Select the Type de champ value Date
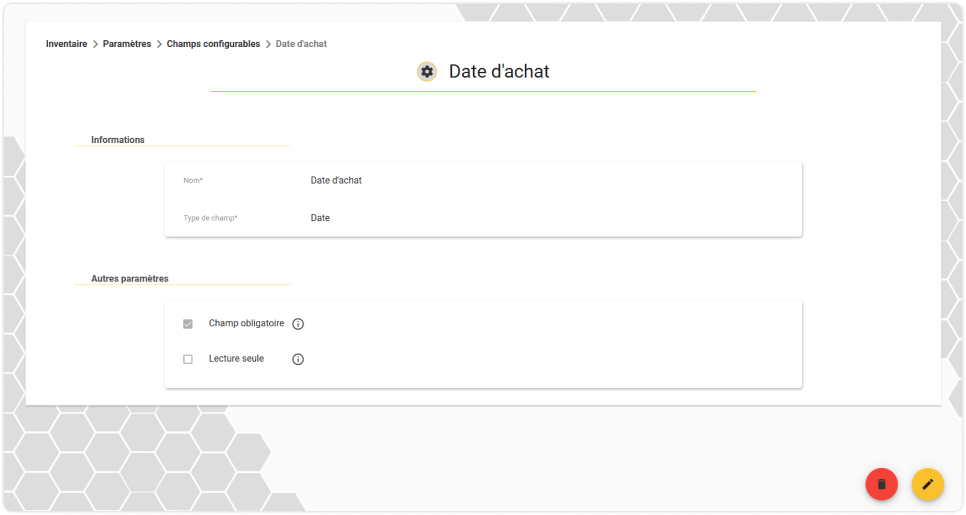 [320, 218]
